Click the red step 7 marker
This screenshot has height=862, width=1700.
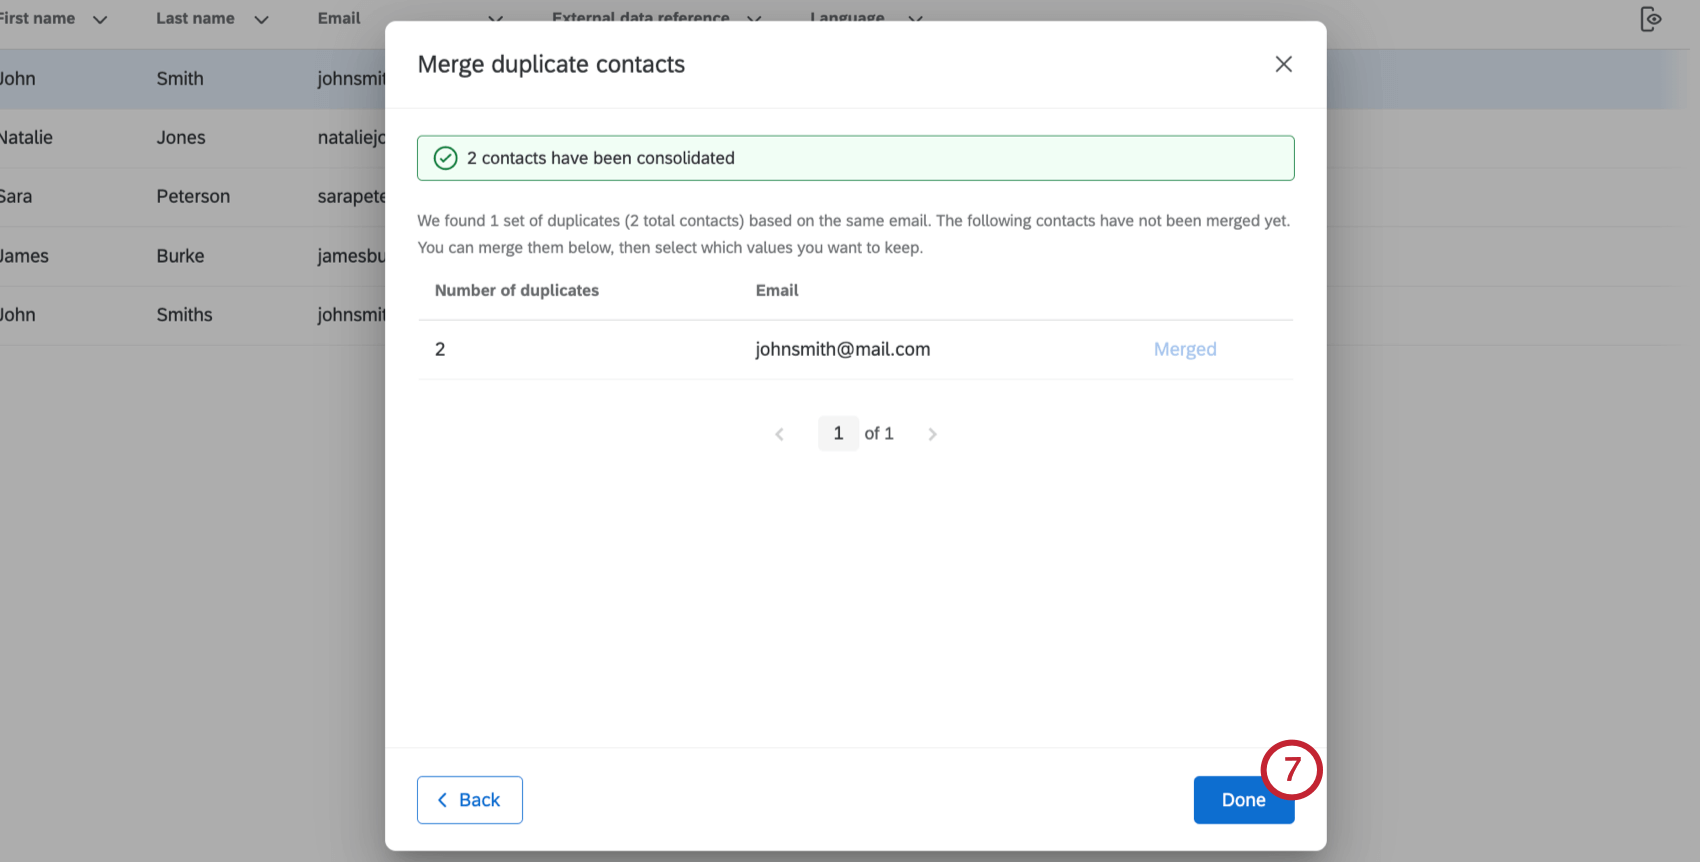1291,769
